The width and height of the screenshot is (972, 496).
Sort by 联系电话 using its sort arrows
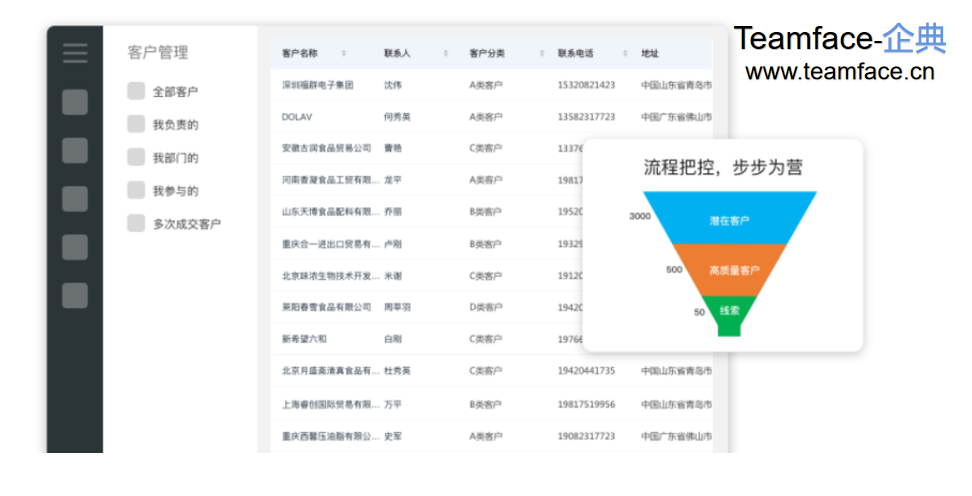tap(625, 53)
